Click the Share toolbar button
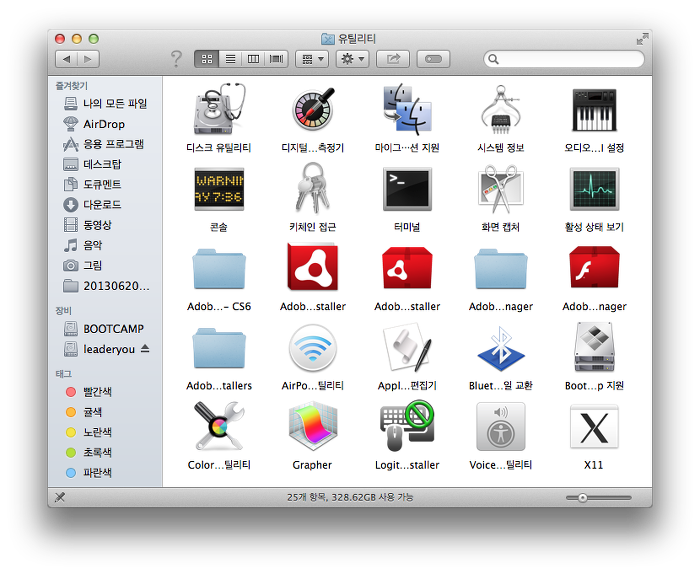700x574 pixels. coord(393,59)
